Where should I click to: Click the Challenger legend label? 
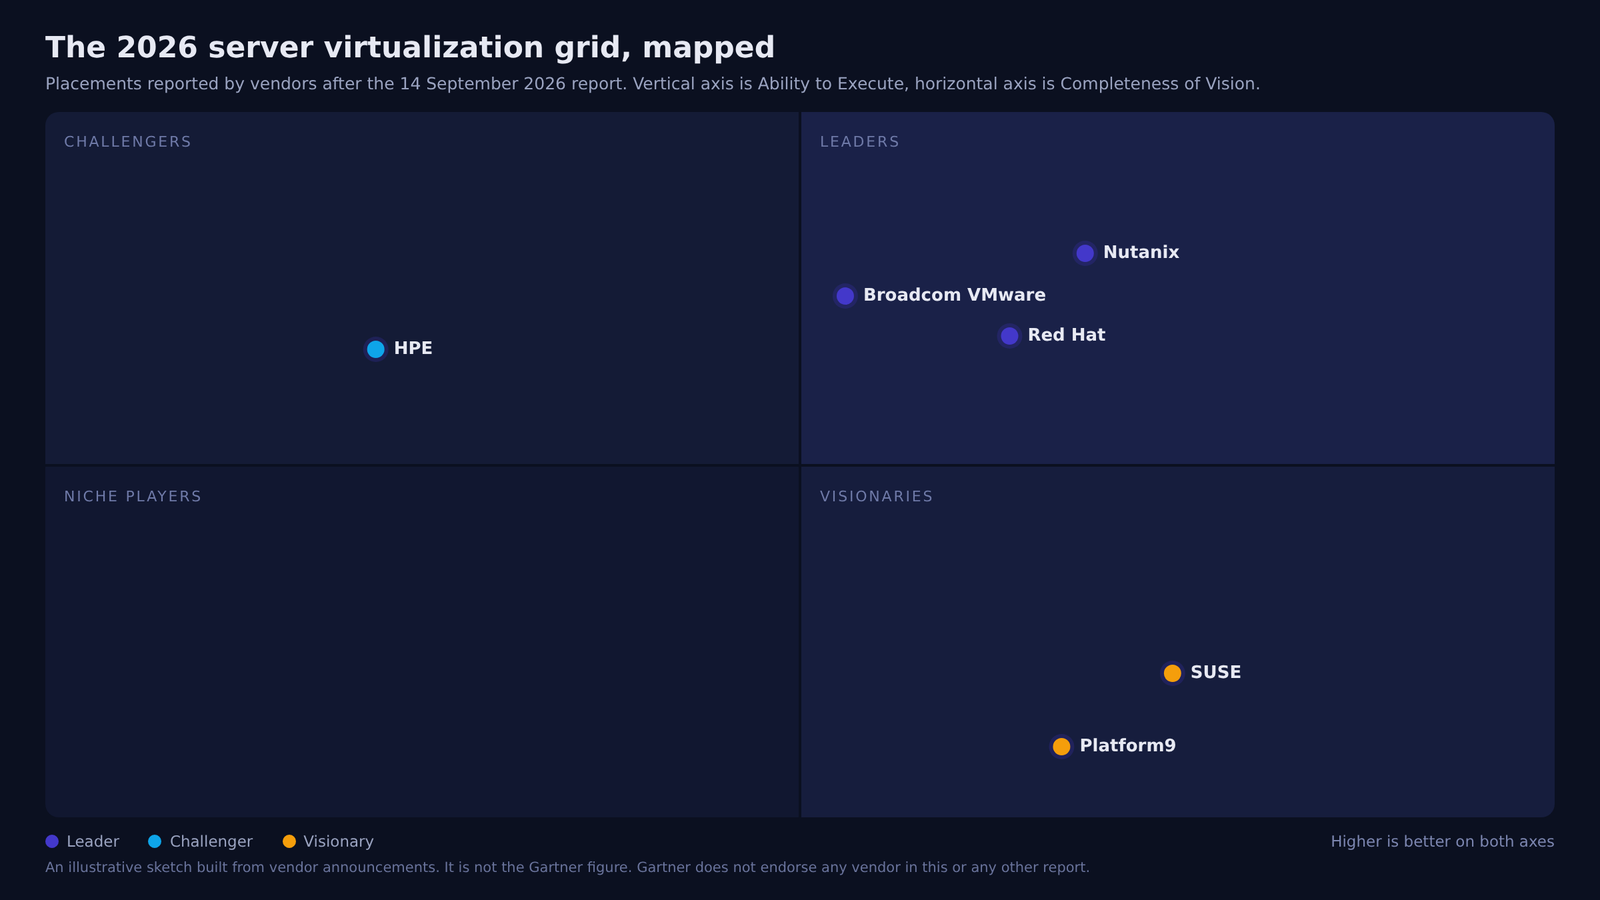click(x=211, y=842)
